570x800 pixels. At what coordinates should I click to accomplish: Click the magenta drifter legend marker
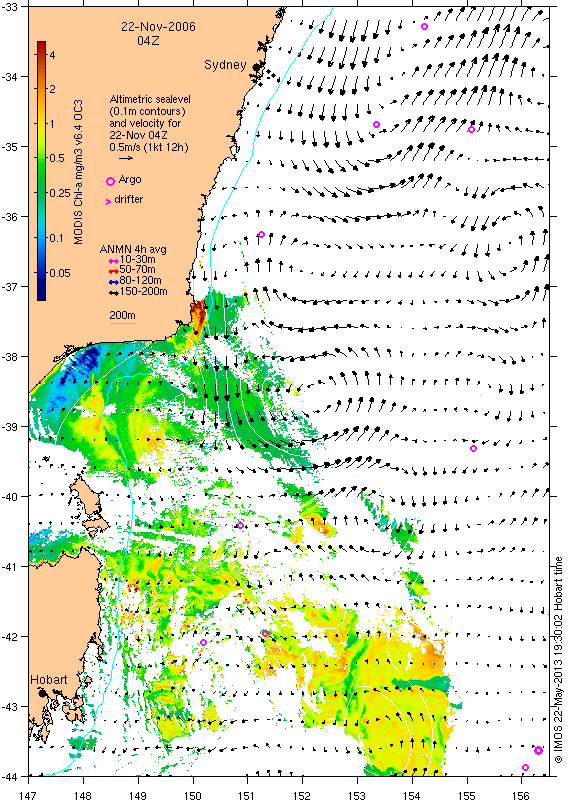[108, 202]
